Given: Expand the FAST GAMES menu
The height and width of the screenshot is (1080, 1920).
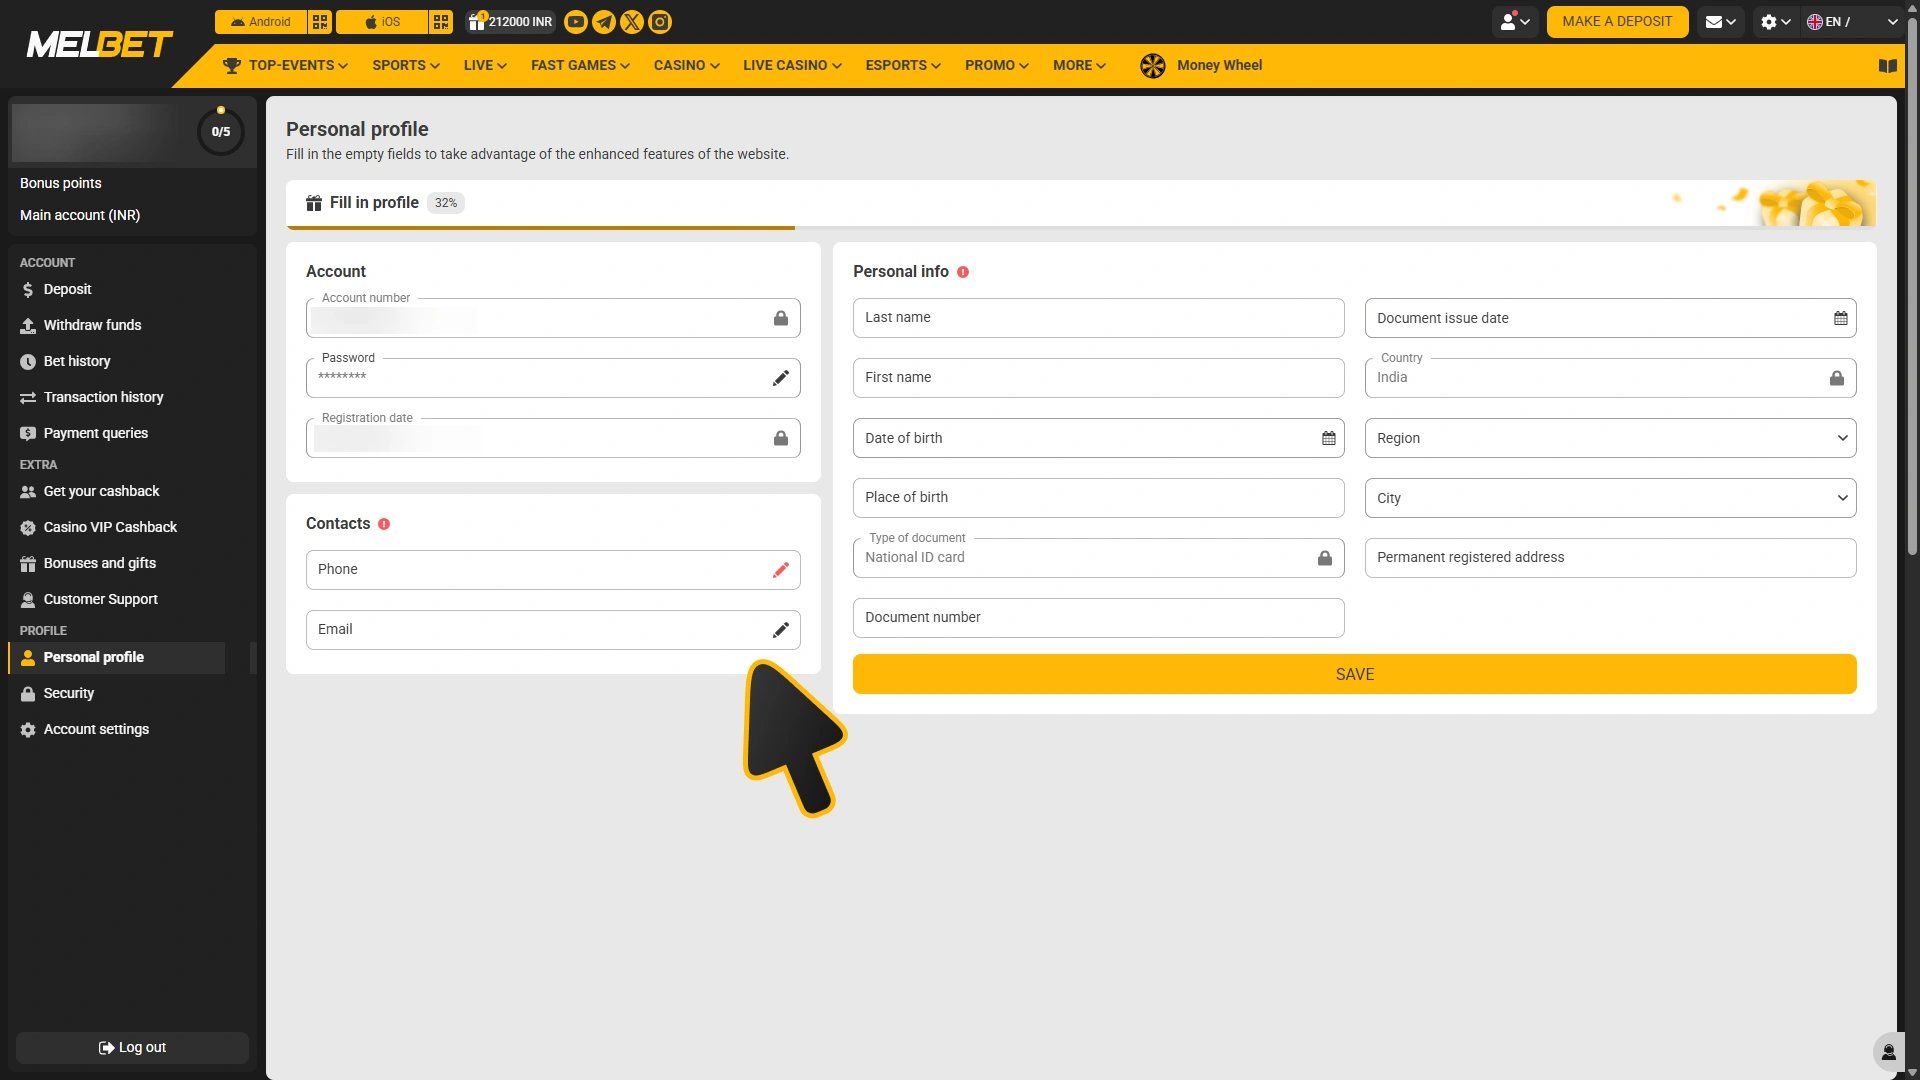Looking at the screenshot, I should (x=580, y=66).
